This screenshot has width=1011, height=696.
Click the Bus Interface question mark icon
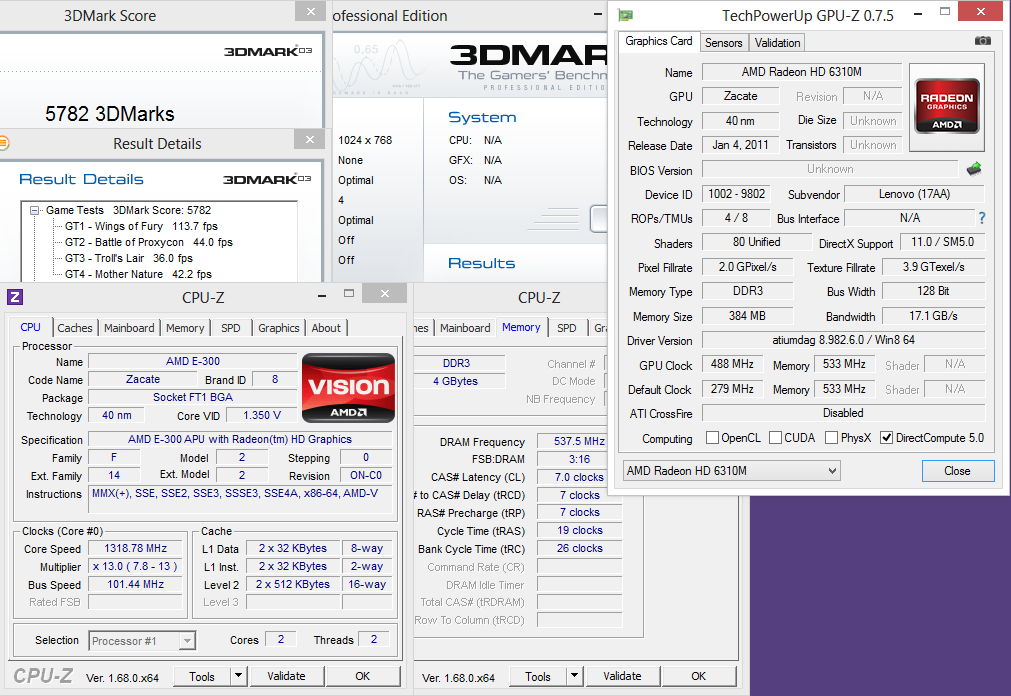pos(981,218)
